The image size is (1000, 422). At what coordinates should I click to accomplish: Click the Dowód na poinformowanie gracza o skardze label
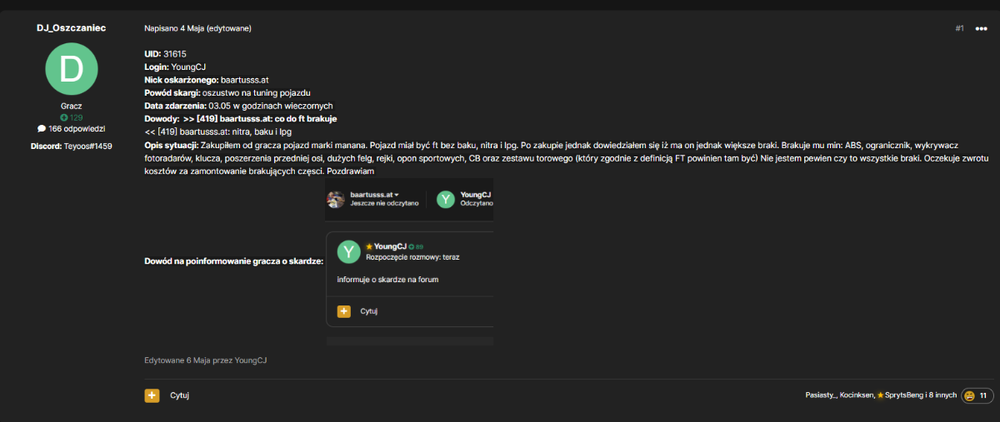tap(233, 261)
